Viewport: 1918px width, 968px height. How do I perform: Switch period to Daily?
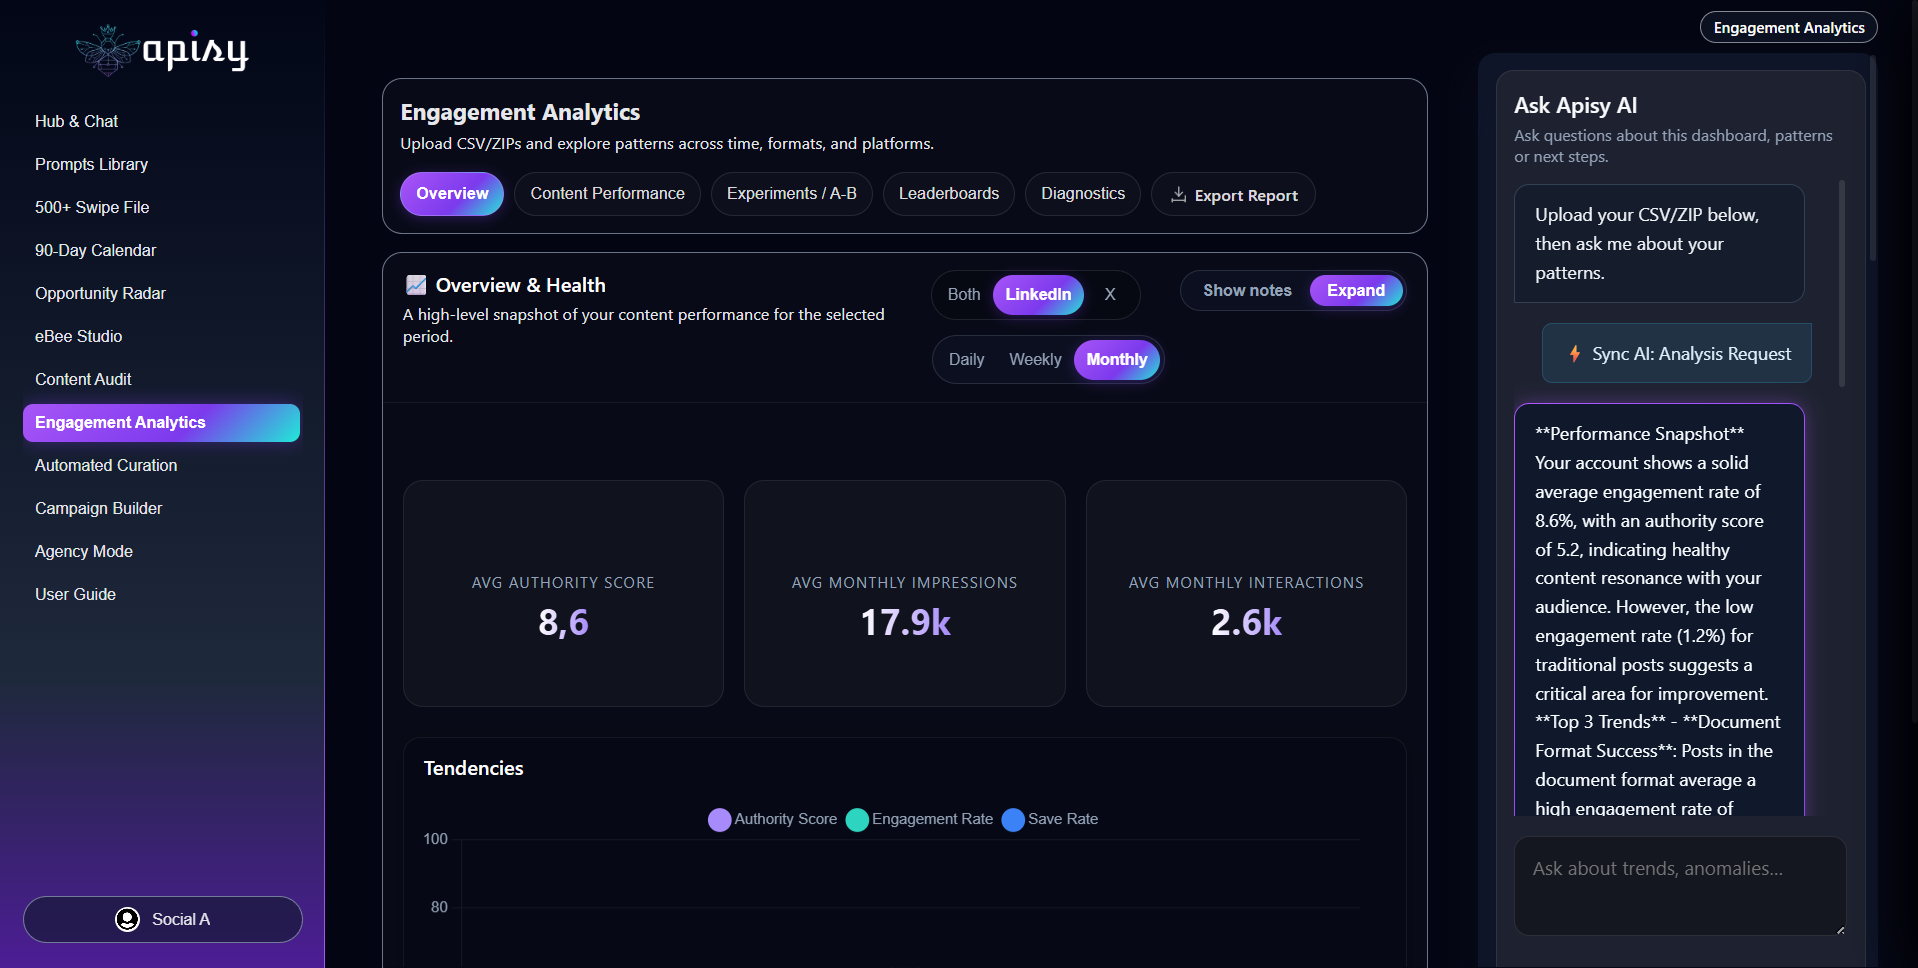966,359
